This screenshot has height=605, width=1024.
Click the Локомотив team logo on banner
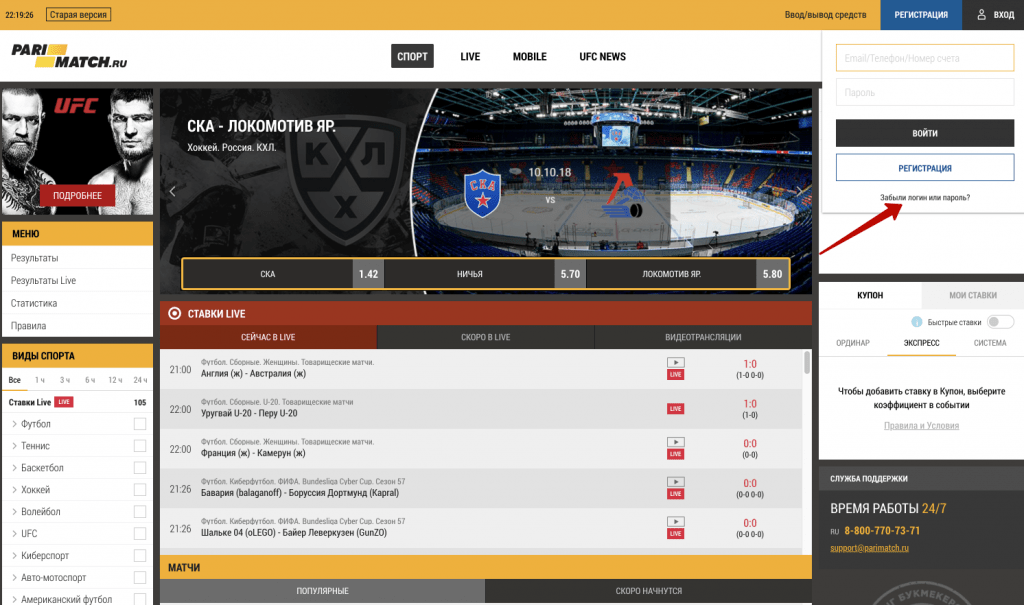621,195
